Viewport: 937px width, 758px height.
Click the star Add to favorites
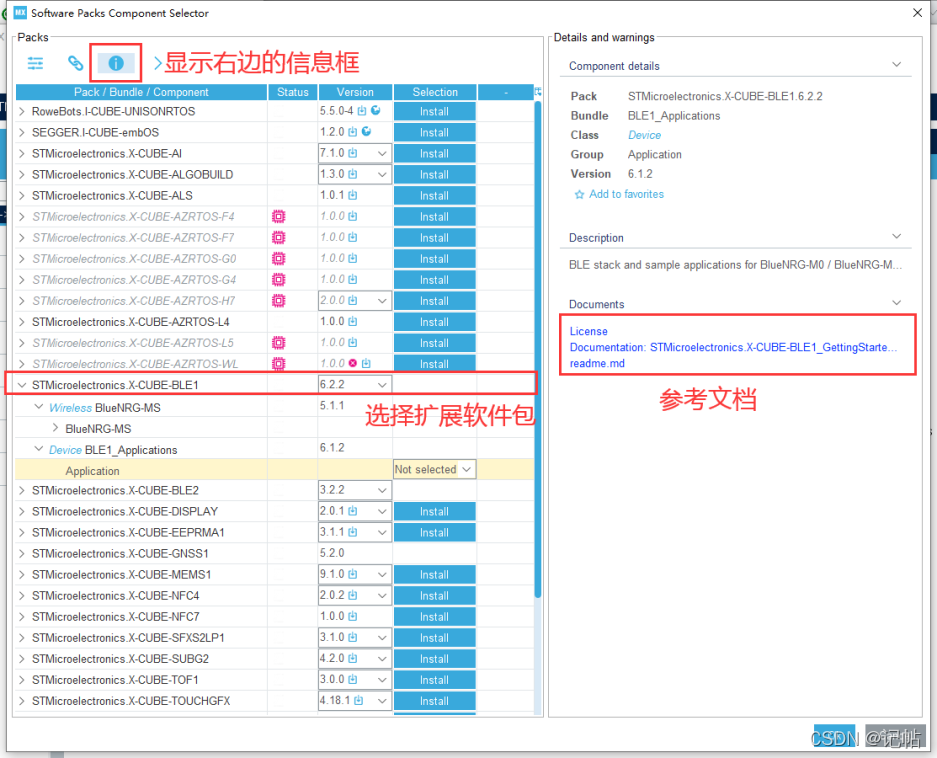[x=579, y=195]
